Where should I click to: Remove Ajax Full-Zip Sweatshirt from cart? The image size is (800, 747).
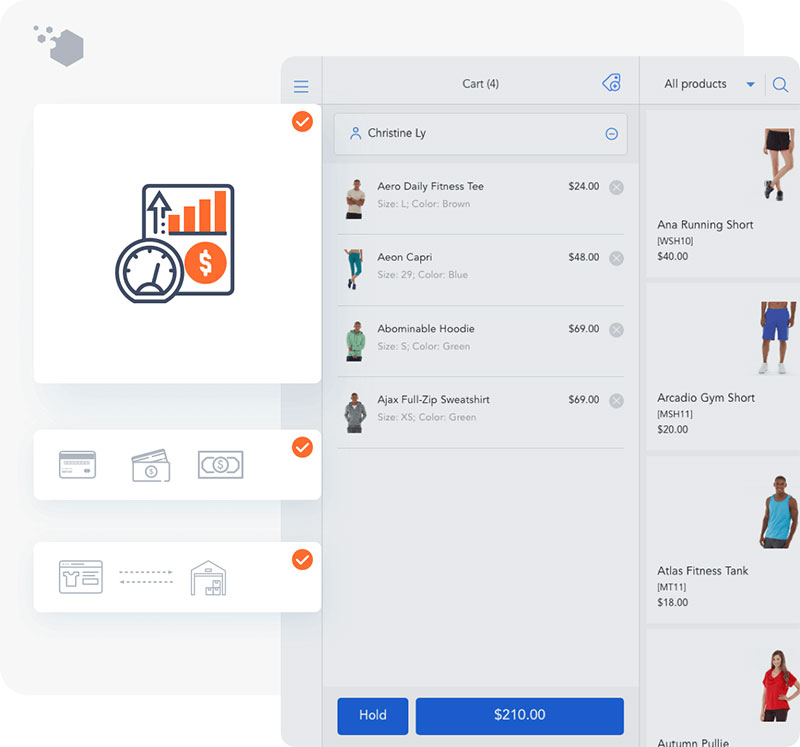[x=616, y=401]
